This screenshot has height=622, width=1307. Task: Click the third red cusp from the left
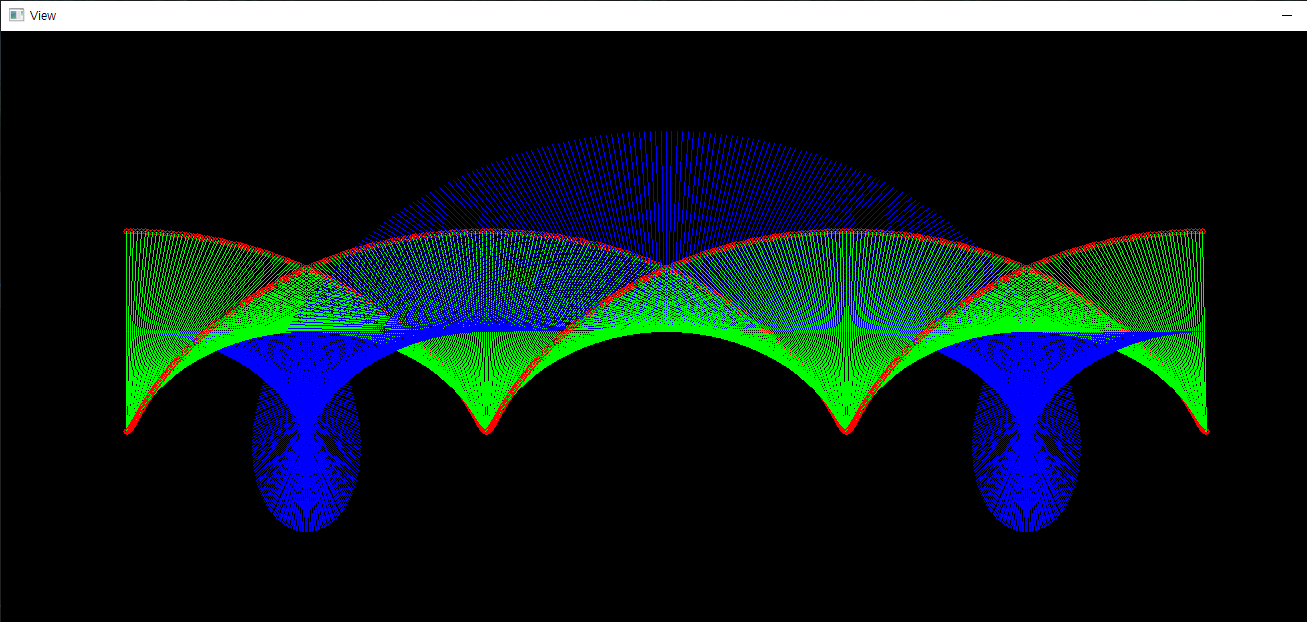click(x=846, y=432)
